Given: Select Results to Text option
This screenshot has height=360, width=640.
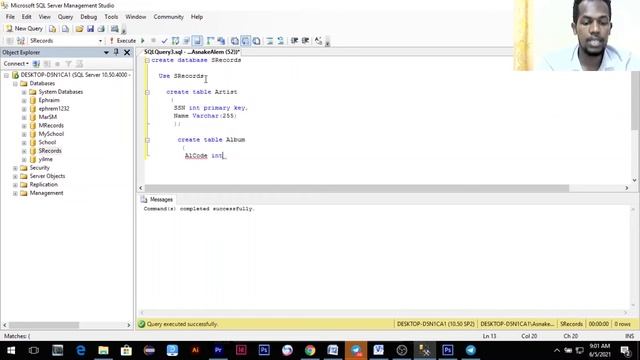Looking at the screenshot, I should (x=235, y=41).
